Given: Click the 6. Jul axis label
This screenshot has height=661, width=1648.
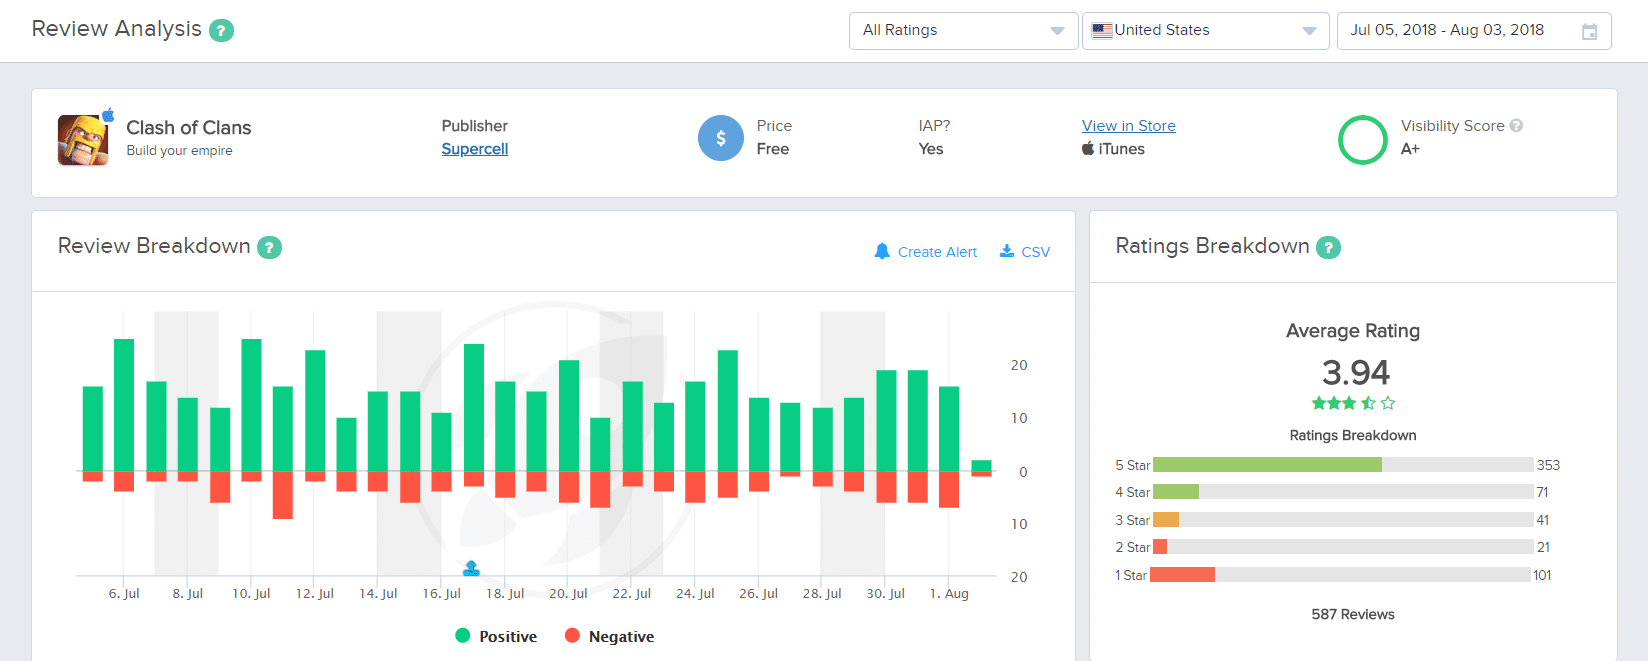Looking at the screenshot, I should pos(124,594).
